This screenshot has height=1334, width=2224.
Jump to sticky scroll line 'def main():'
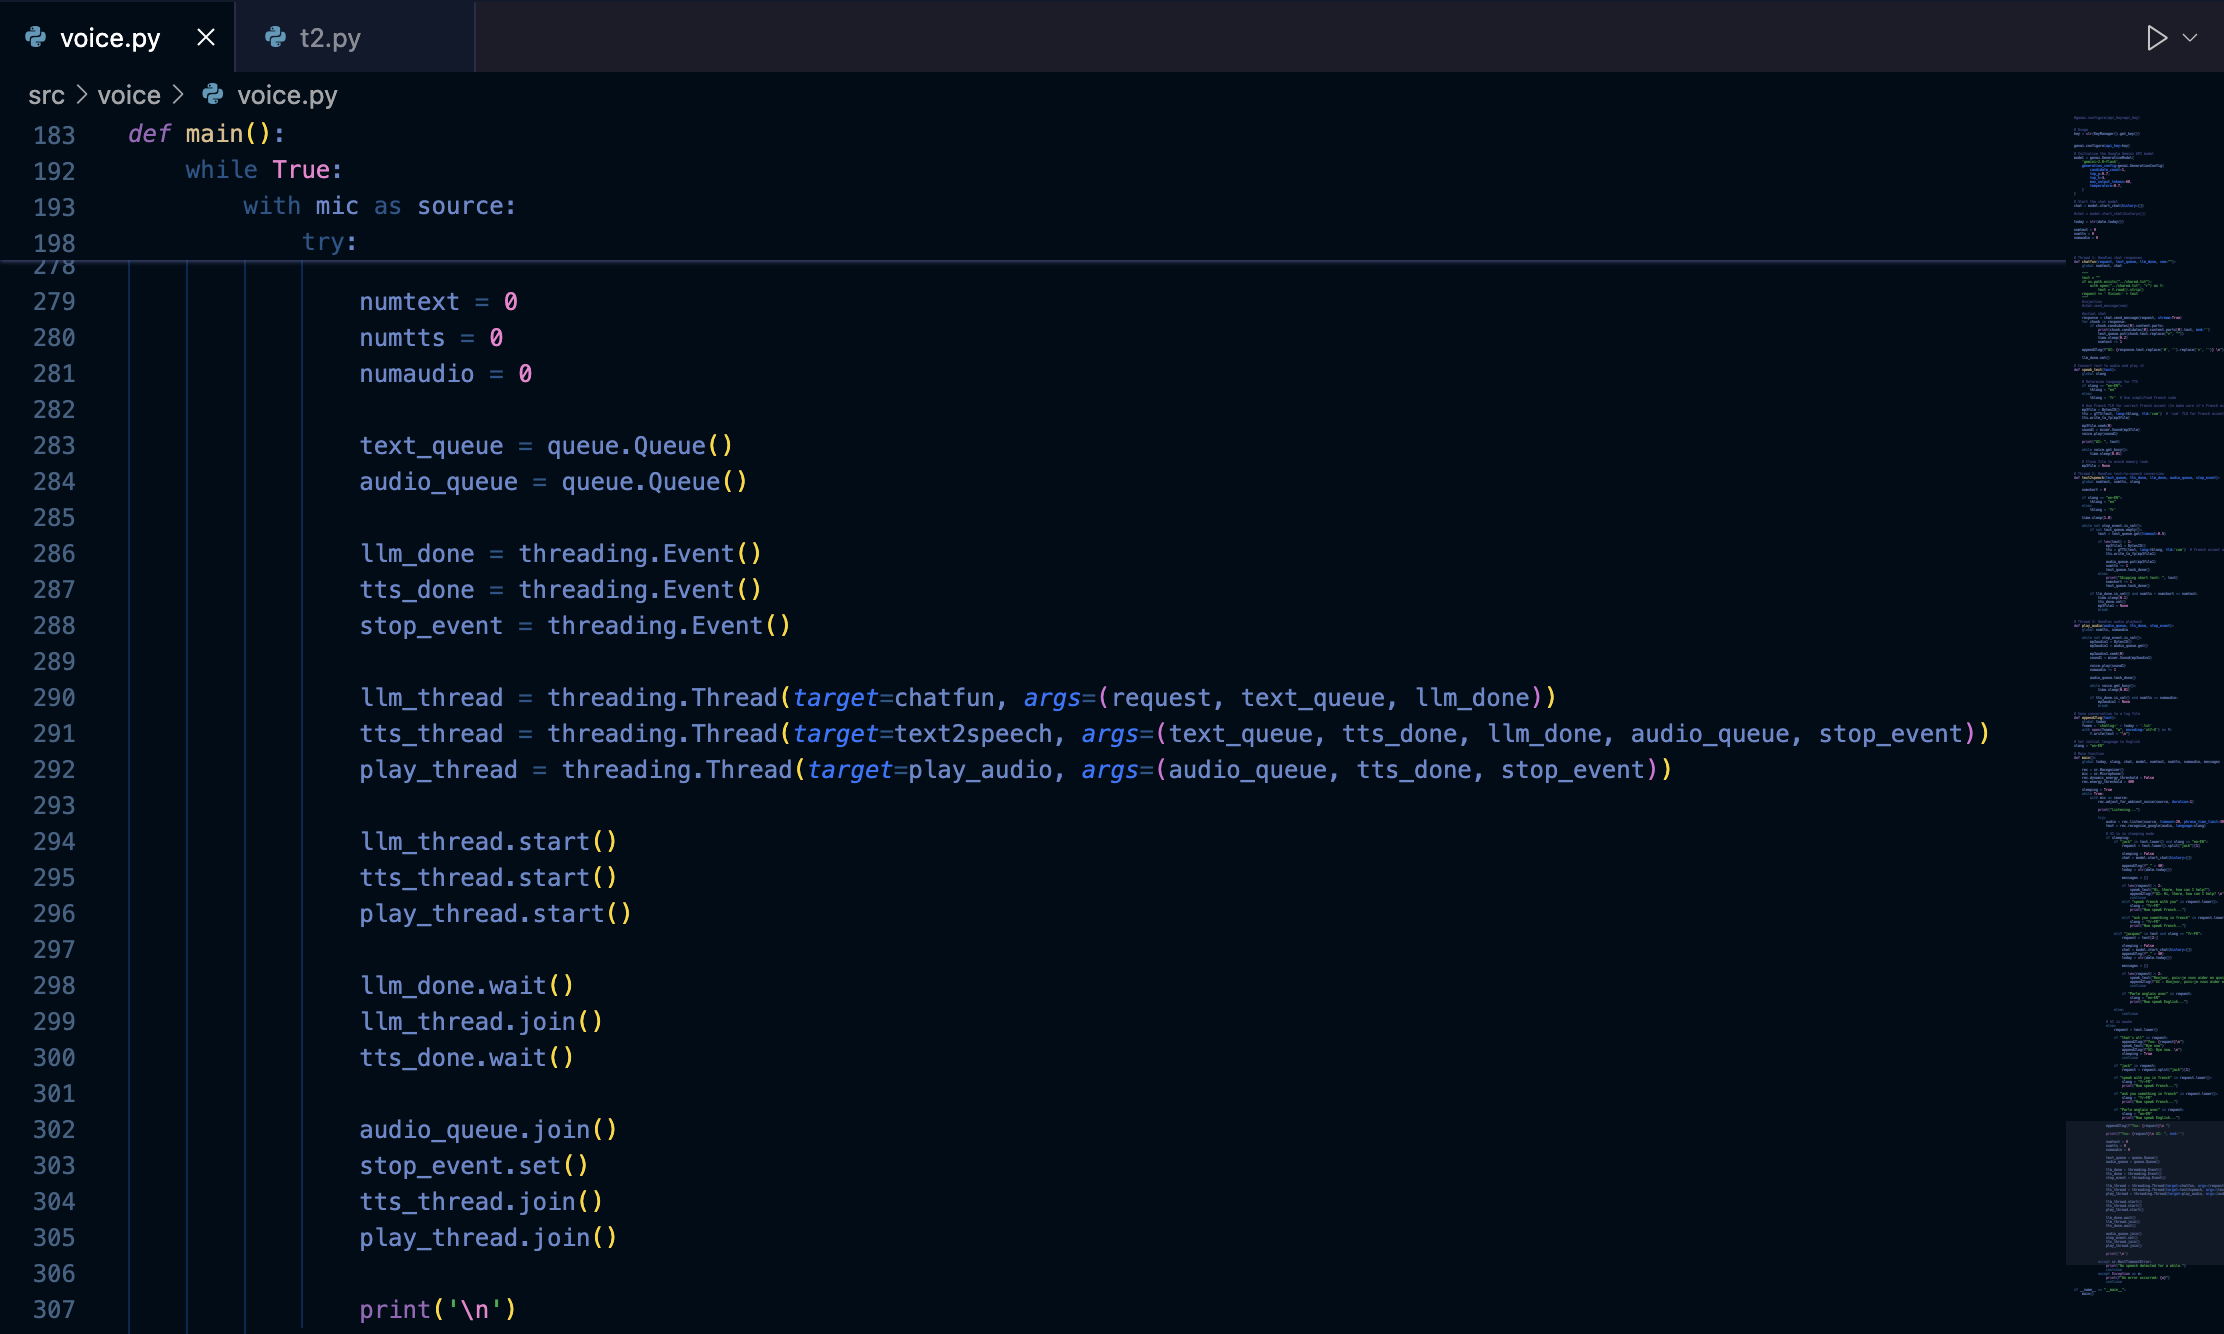pos(206,134)
